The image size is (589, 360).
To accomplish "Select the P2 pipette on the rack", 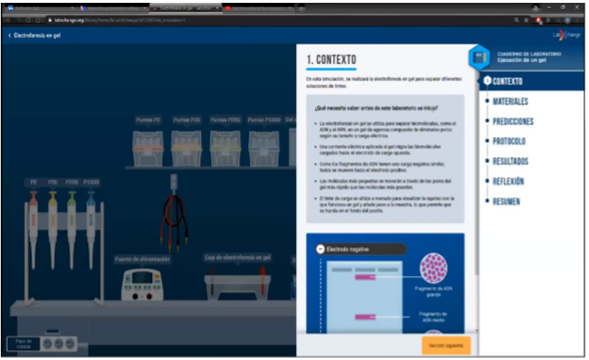I will click(x=33, y=228).
